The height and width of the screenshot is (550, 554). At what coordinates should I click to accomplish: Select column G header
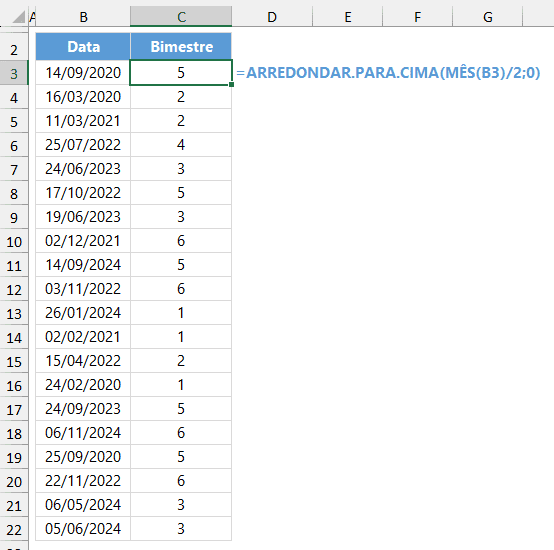[488, 17]
